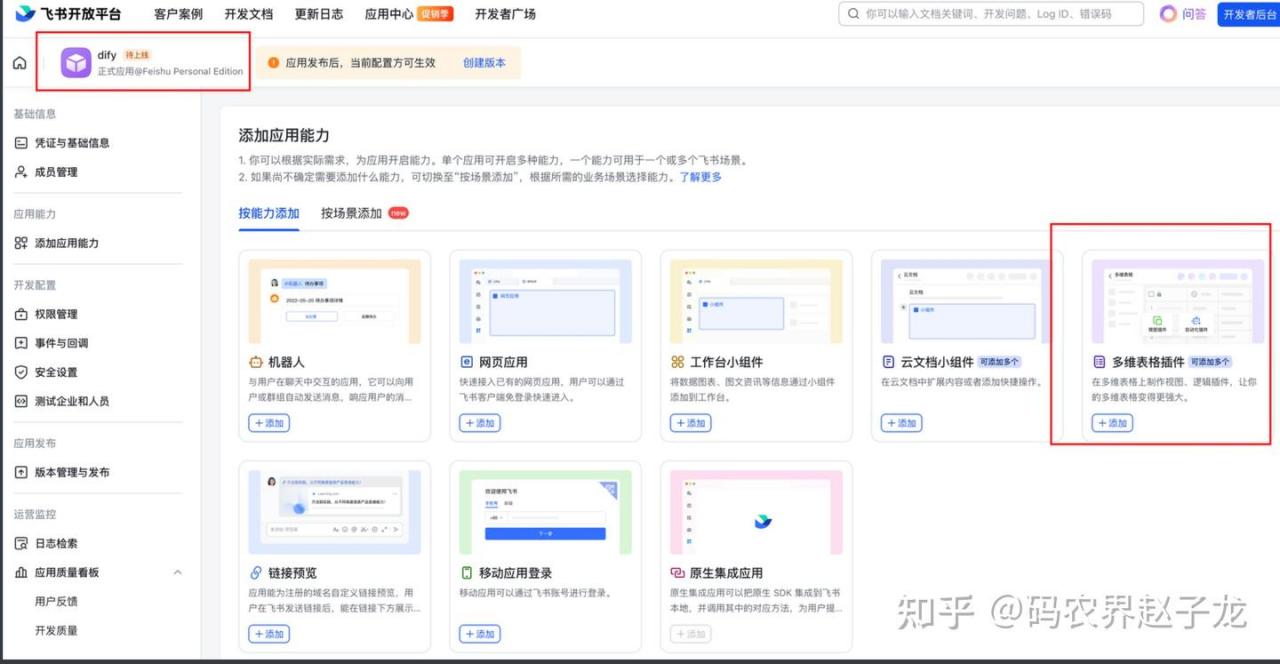
Task: Click the 云文档小组件 preview thumbnail
Action: (968, 301)
